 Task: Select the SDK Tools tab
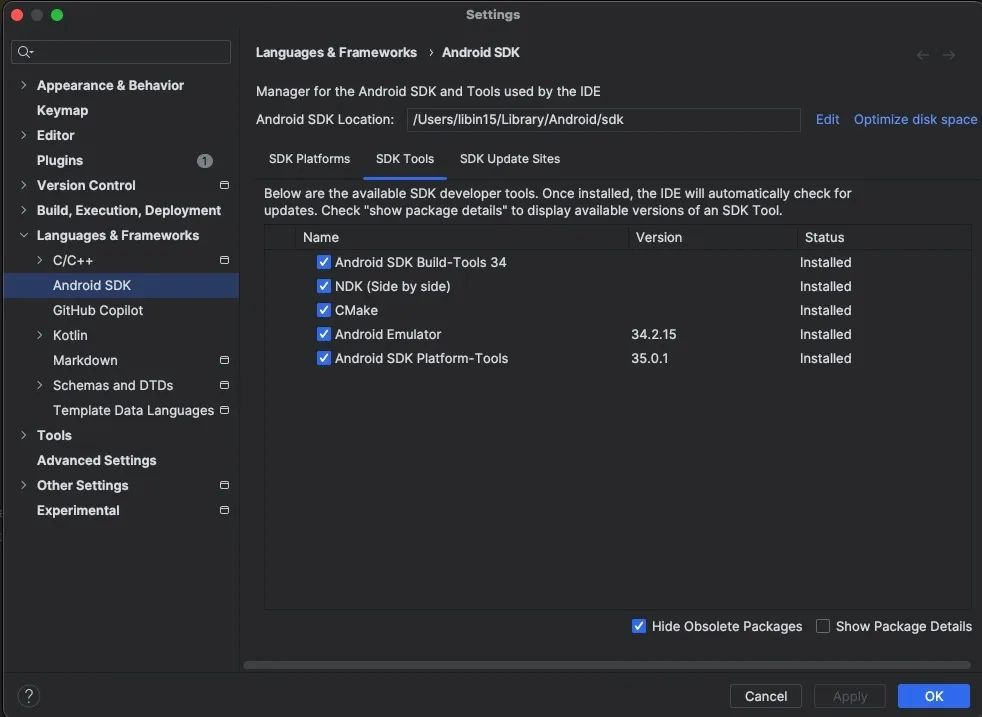405,159
